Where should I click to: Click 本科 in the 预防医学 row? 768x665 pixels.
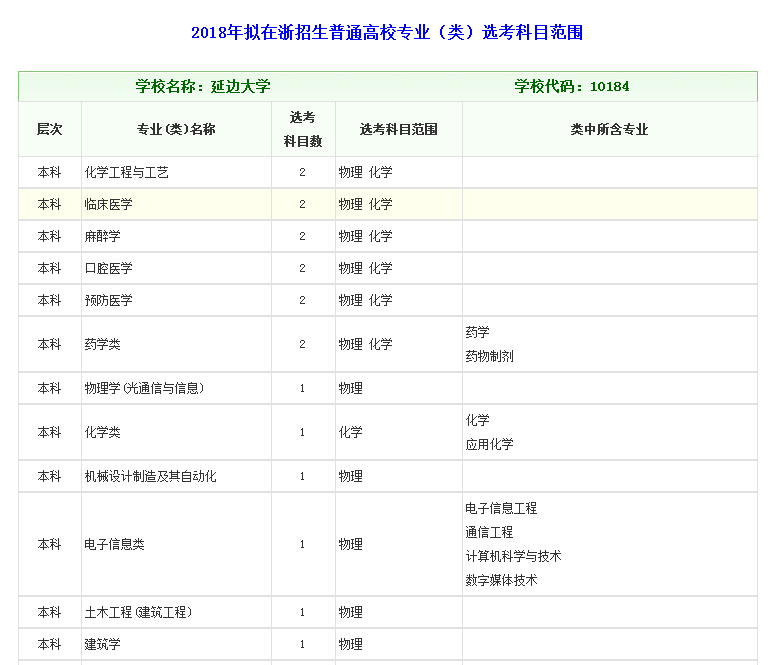[x=49, y=300]
